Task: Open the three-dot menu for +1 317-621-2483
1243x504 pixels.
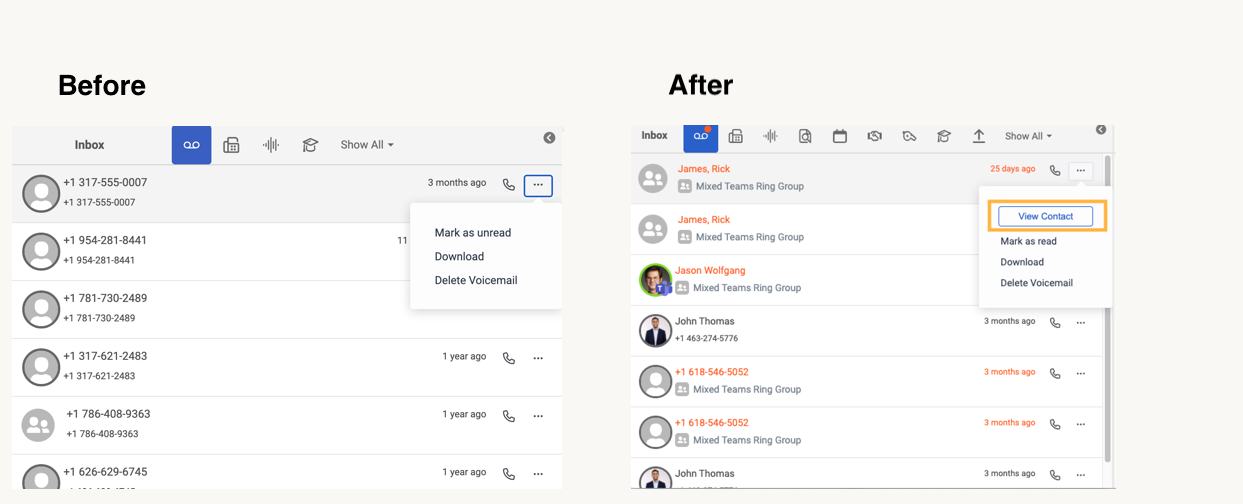Action: (x=538, y=358)
